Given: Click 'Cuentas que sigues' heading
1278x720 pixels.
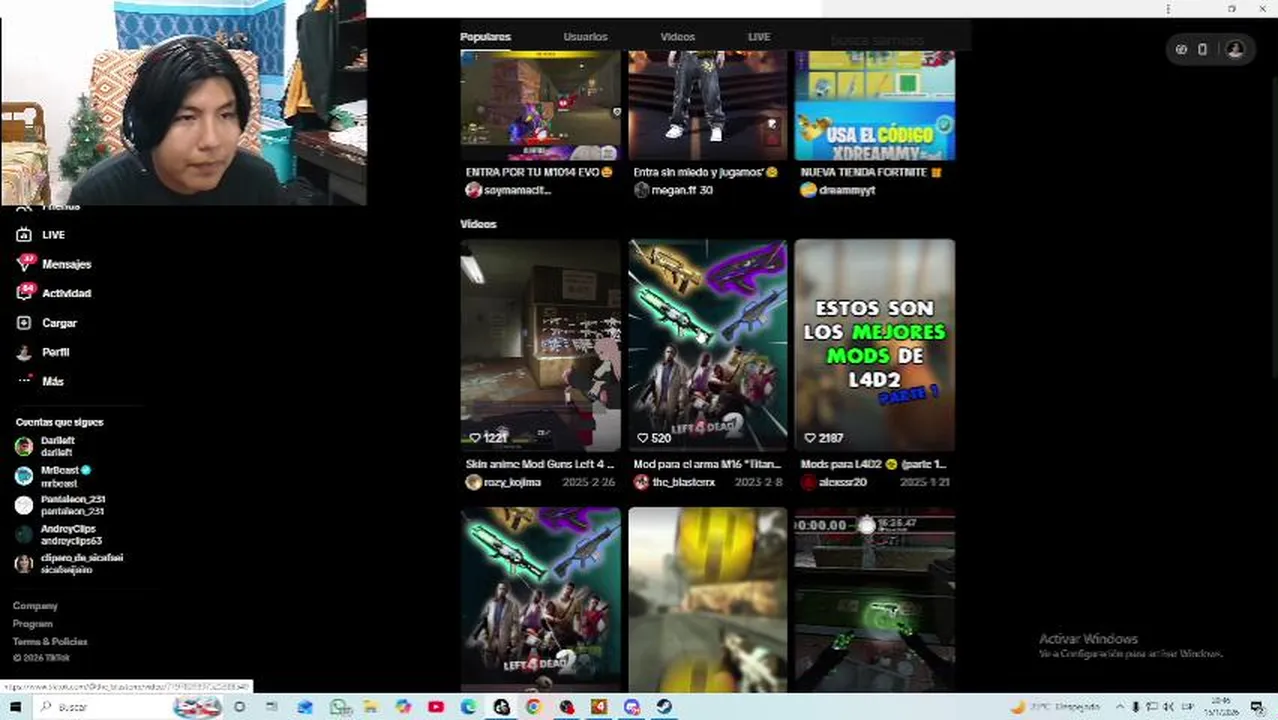Looking at the screenshot, I should coord(59,422).
